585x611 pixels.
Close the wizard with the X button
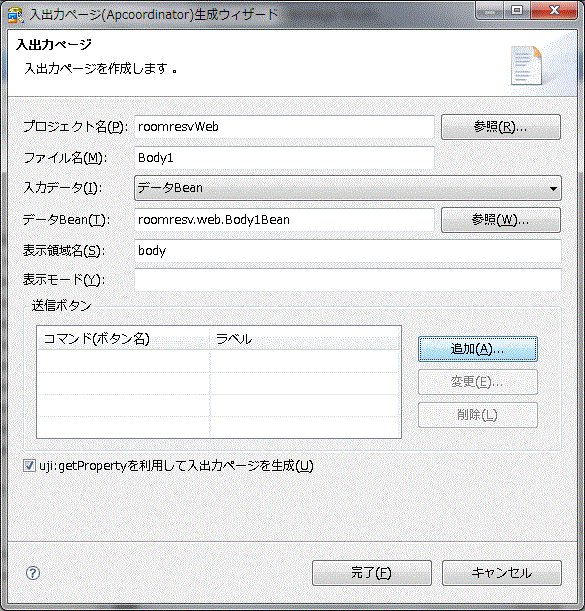(554, 11)
